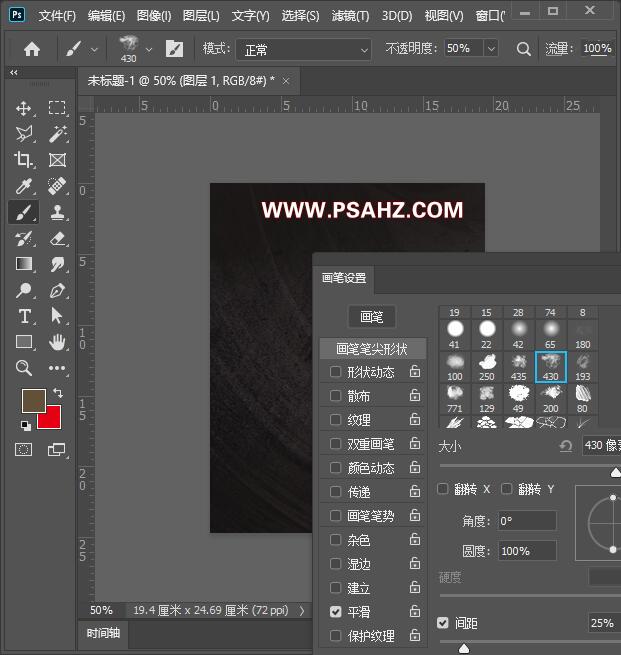Check the 翻转 X checkbox
The width and height of the screenshot is (621, 655).
(443, 488)
